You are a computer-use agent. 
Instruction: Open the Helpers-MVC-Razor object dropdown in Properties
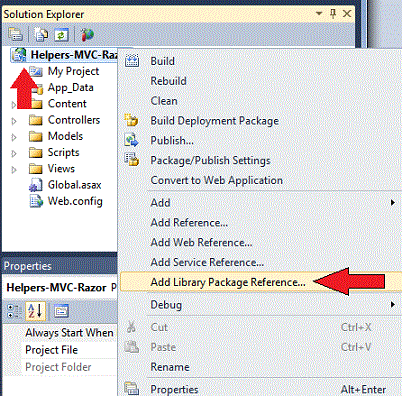[x=60, y=288]
